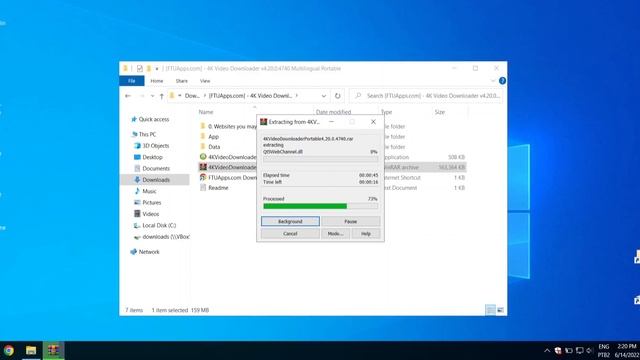Go back in Explorer navigation
Screen dimensions: 640x360
tap(128, 96)
